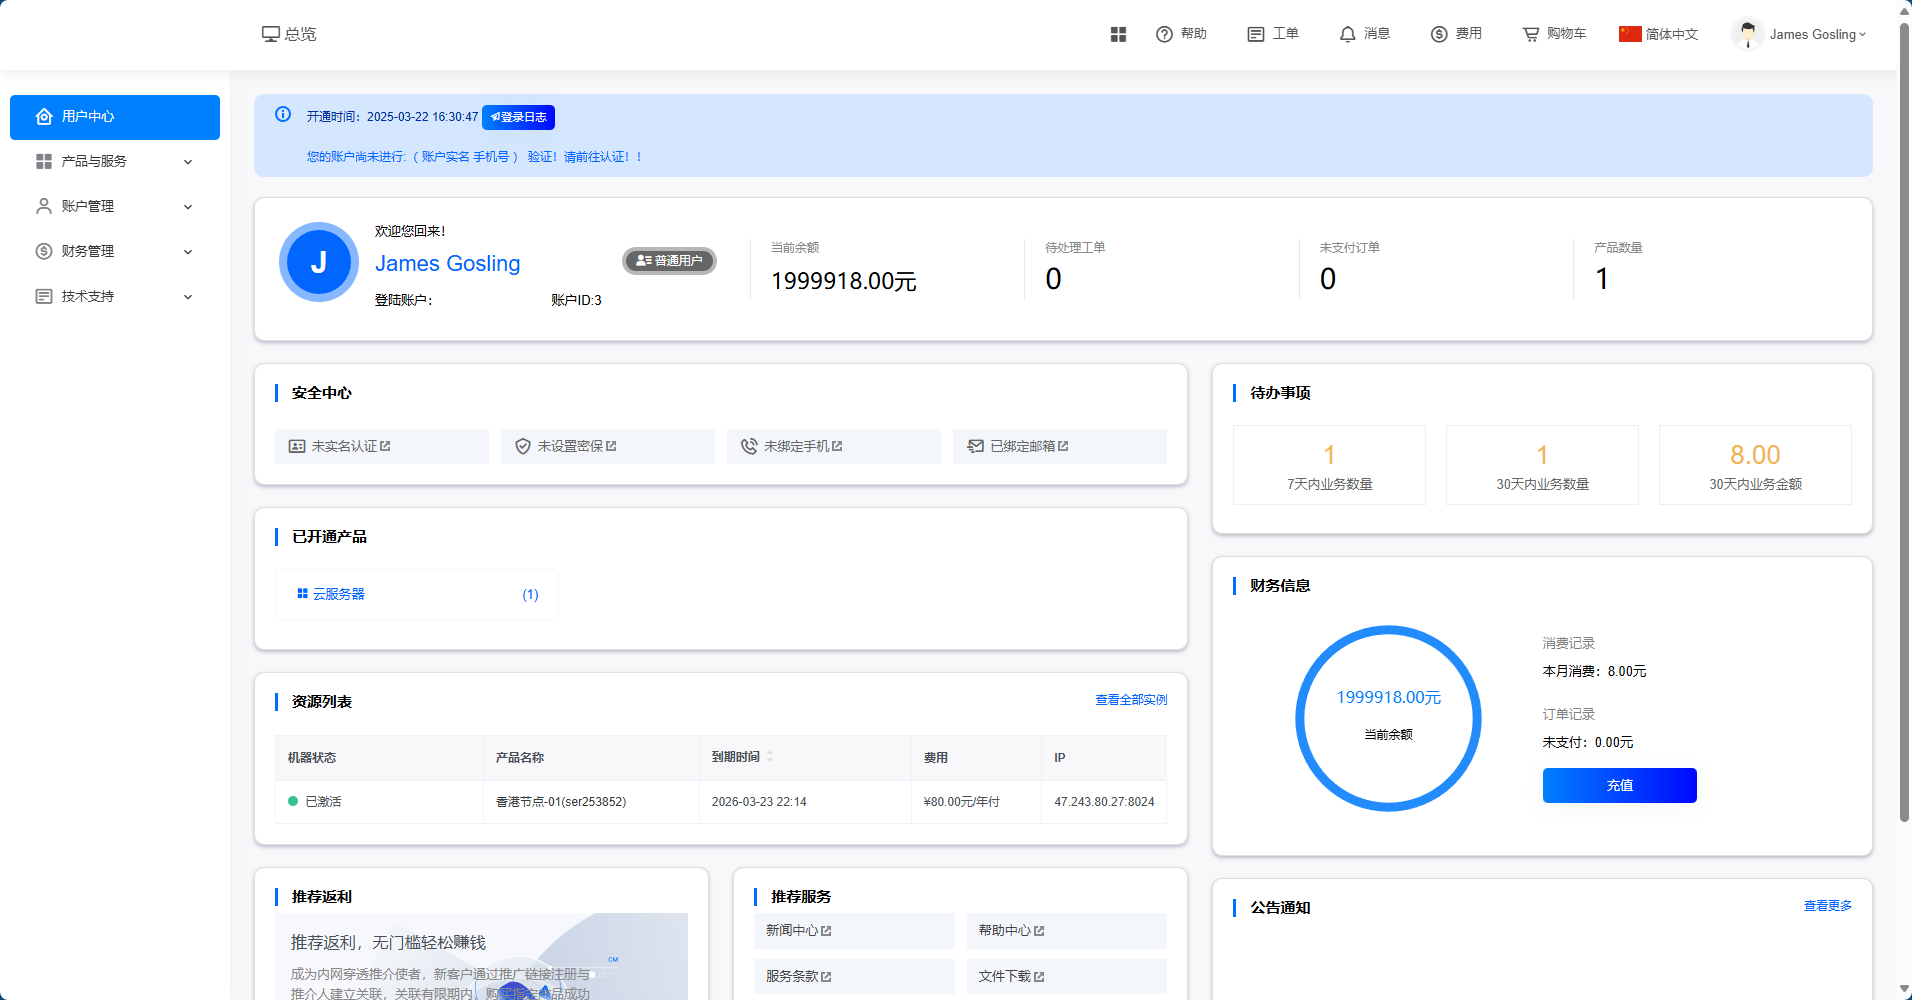Click the 云服务器 (1) product row
The width and height of the screenshot is (1912, 1000).
click(417, 595)
